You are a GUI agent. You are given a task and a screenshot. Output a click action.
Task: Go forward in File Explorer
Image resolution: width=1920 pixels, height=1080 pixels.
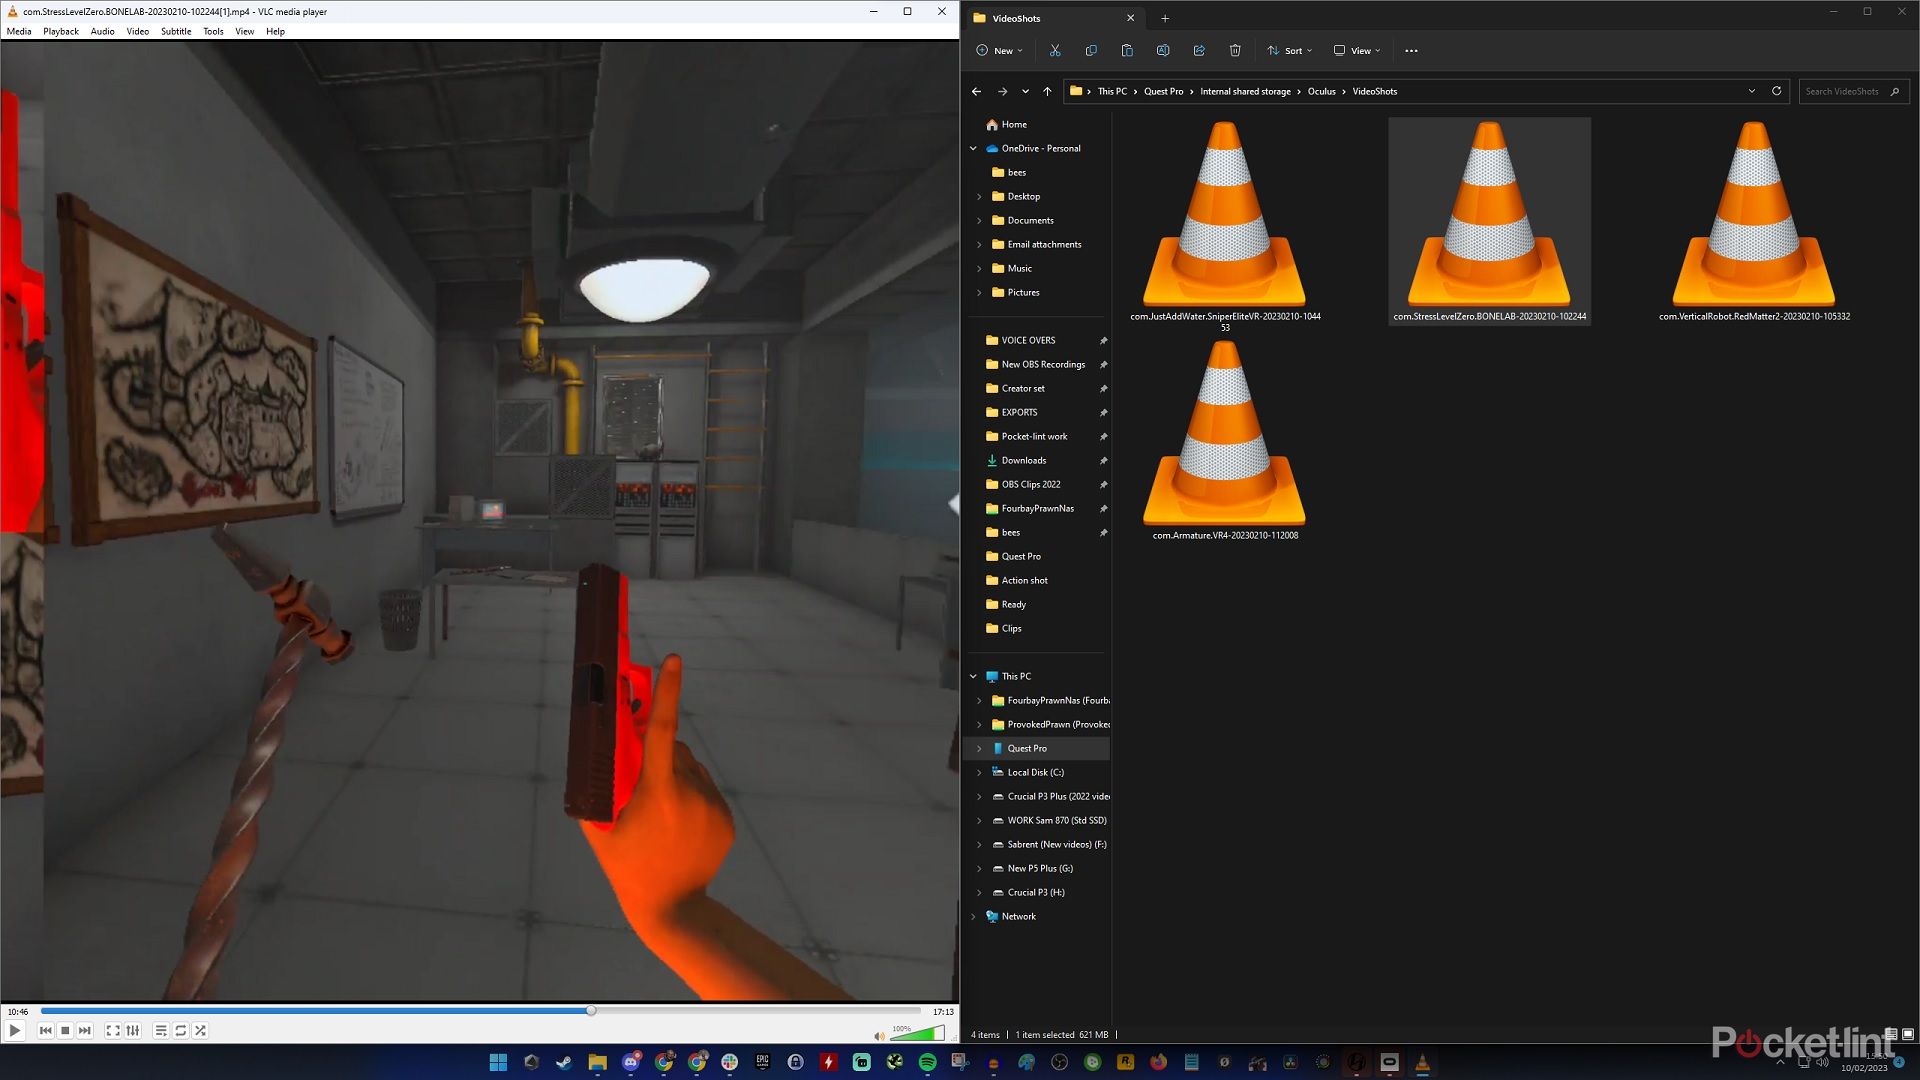(1002, 91)
